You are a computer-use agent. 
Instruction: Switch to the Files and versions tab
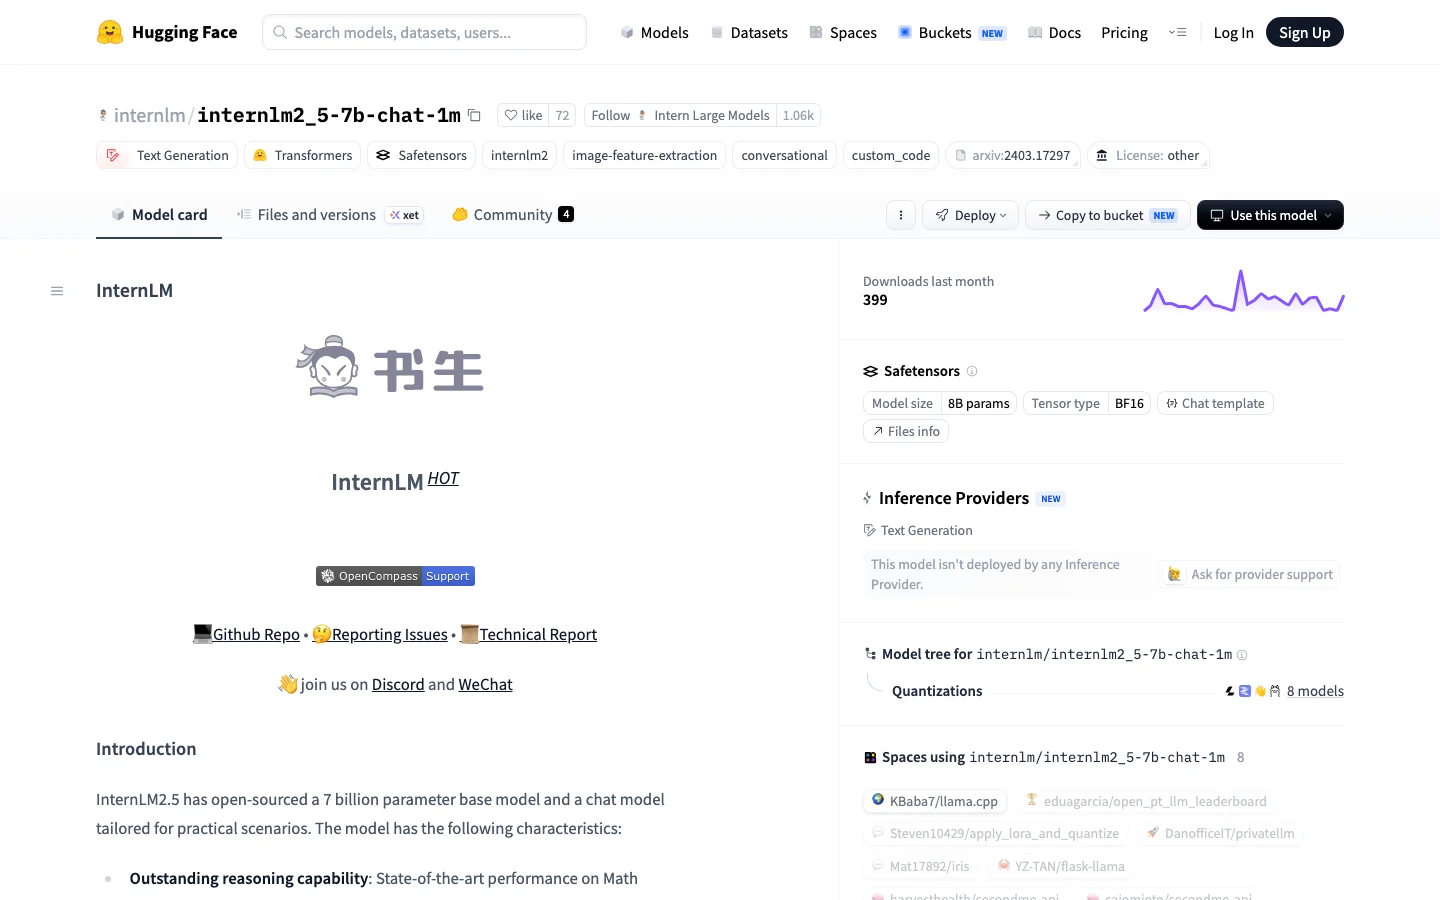[330, 215]
